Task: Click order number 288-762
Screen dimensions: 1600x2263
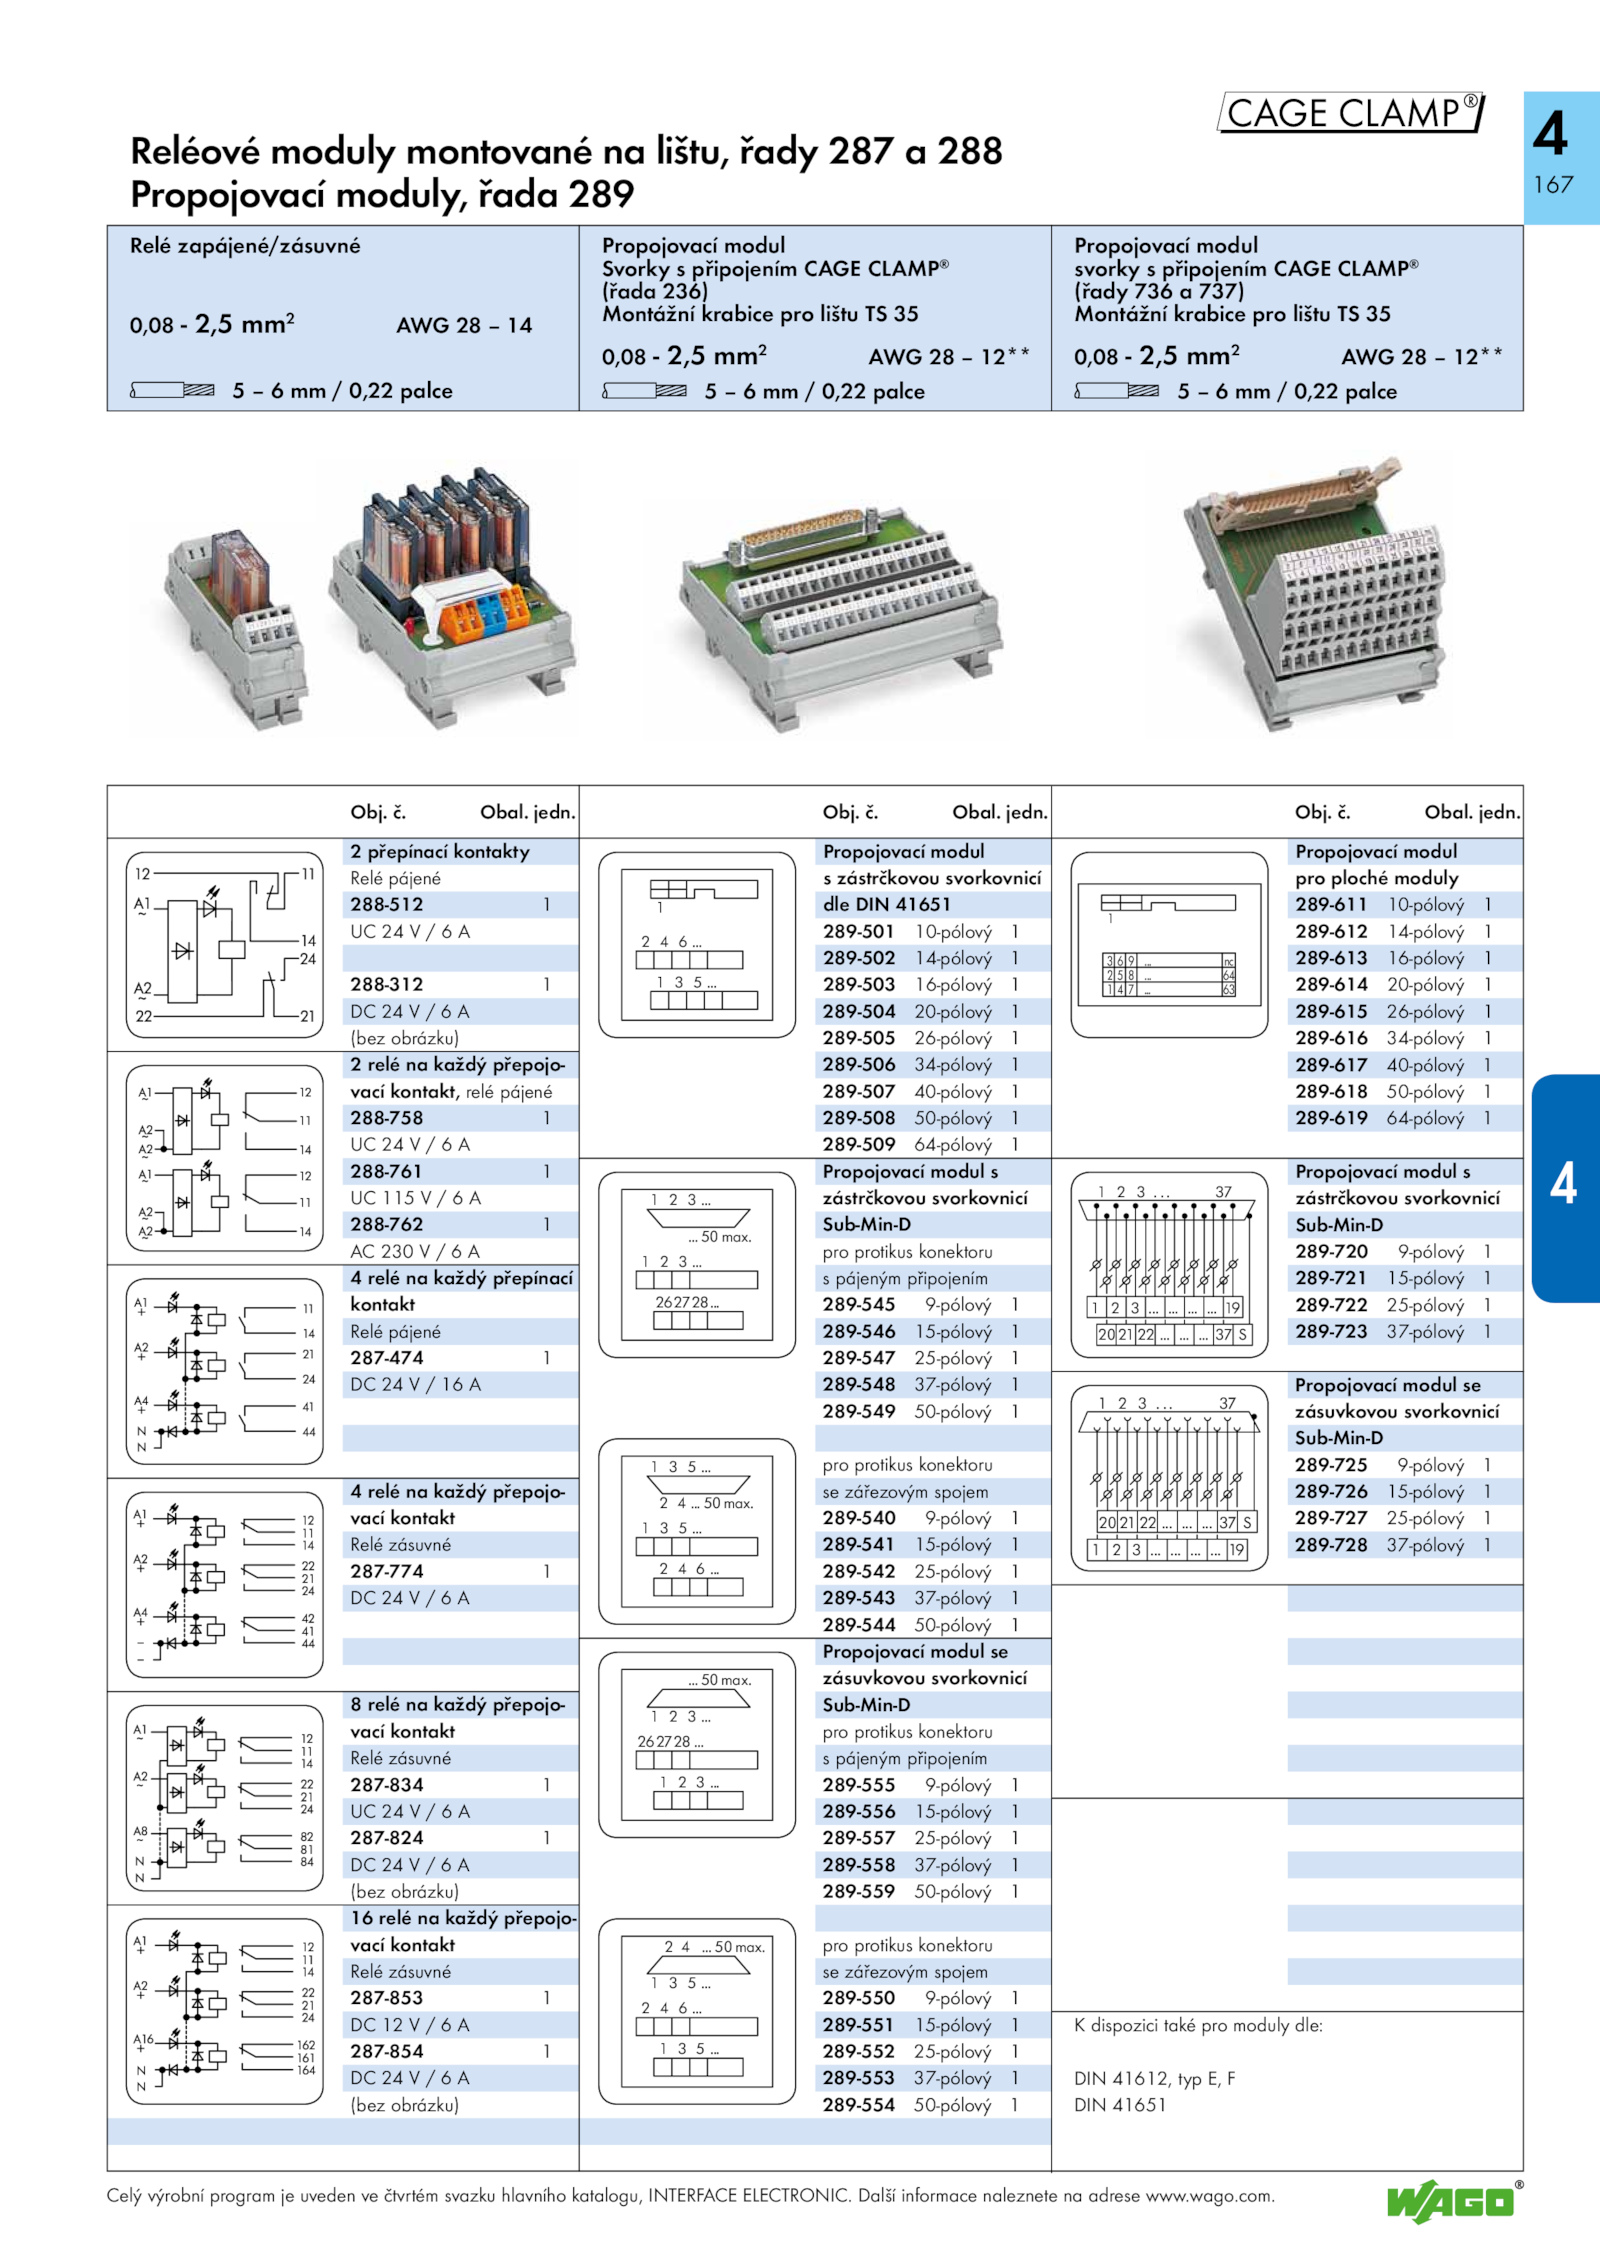Action: click(x=387, y=1224)
